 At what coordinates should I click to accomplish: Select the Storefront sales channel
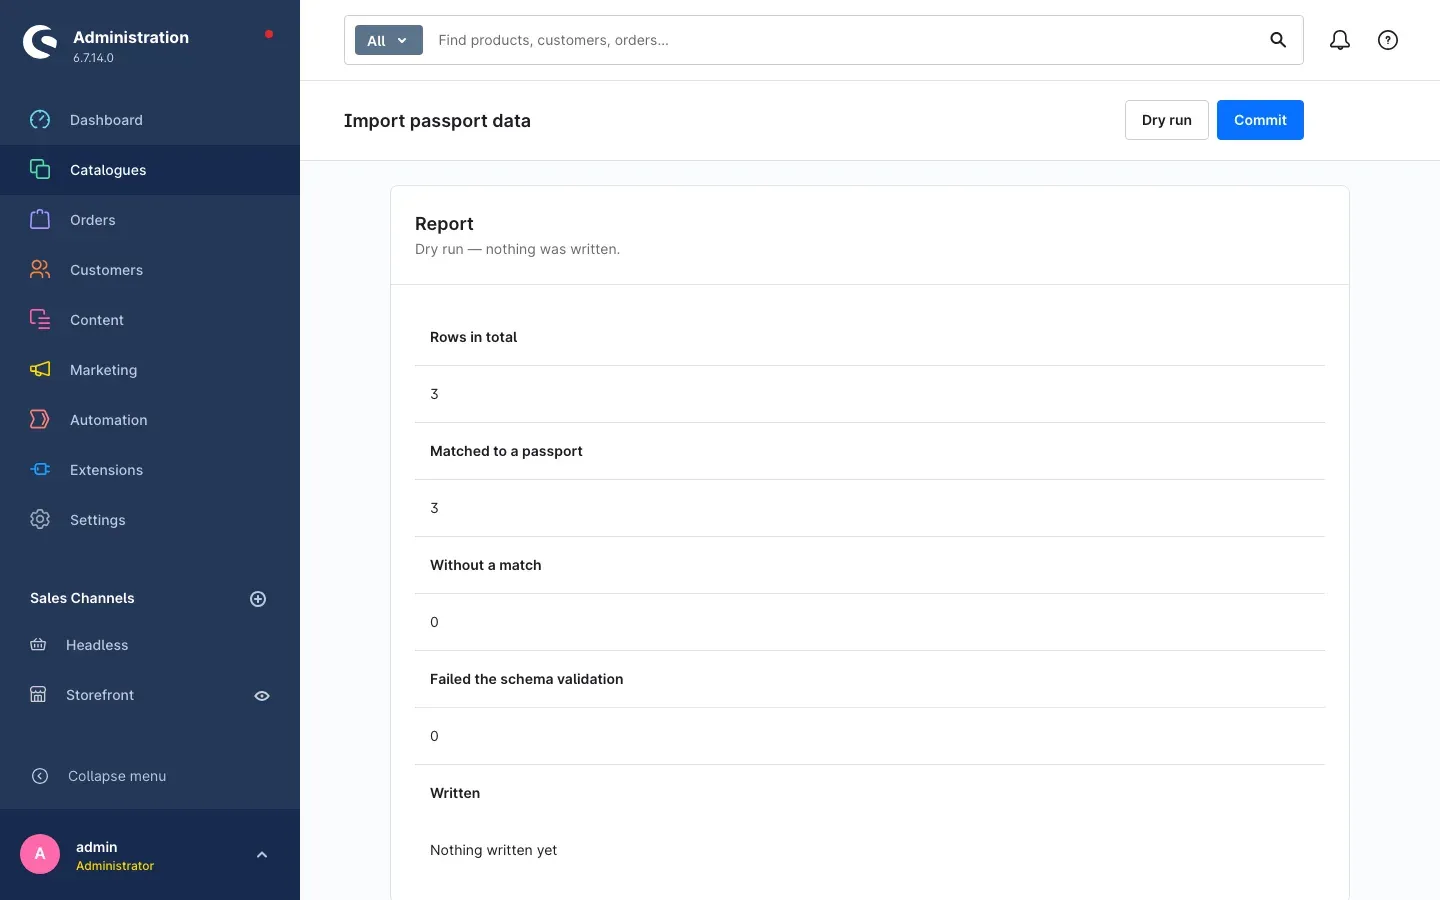(100, 695)
